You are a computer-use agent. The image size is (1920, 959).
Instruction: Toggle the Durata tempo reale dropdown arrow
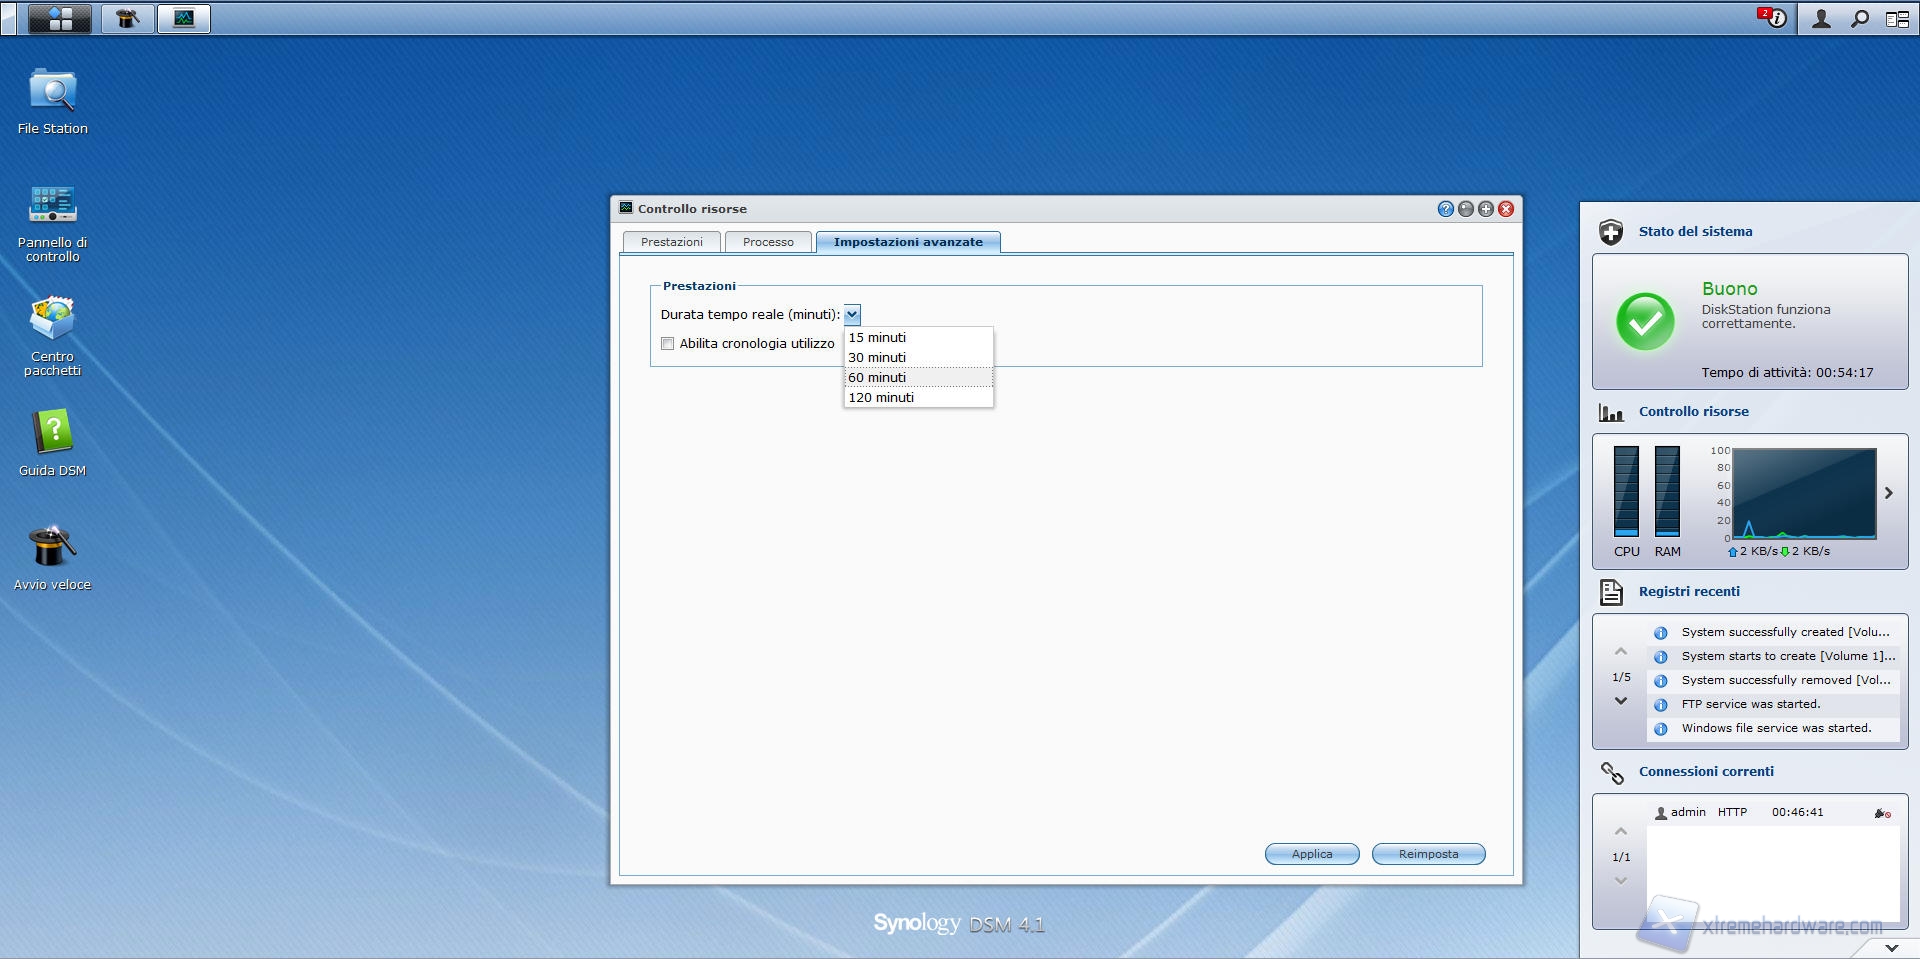click(852, 315)
